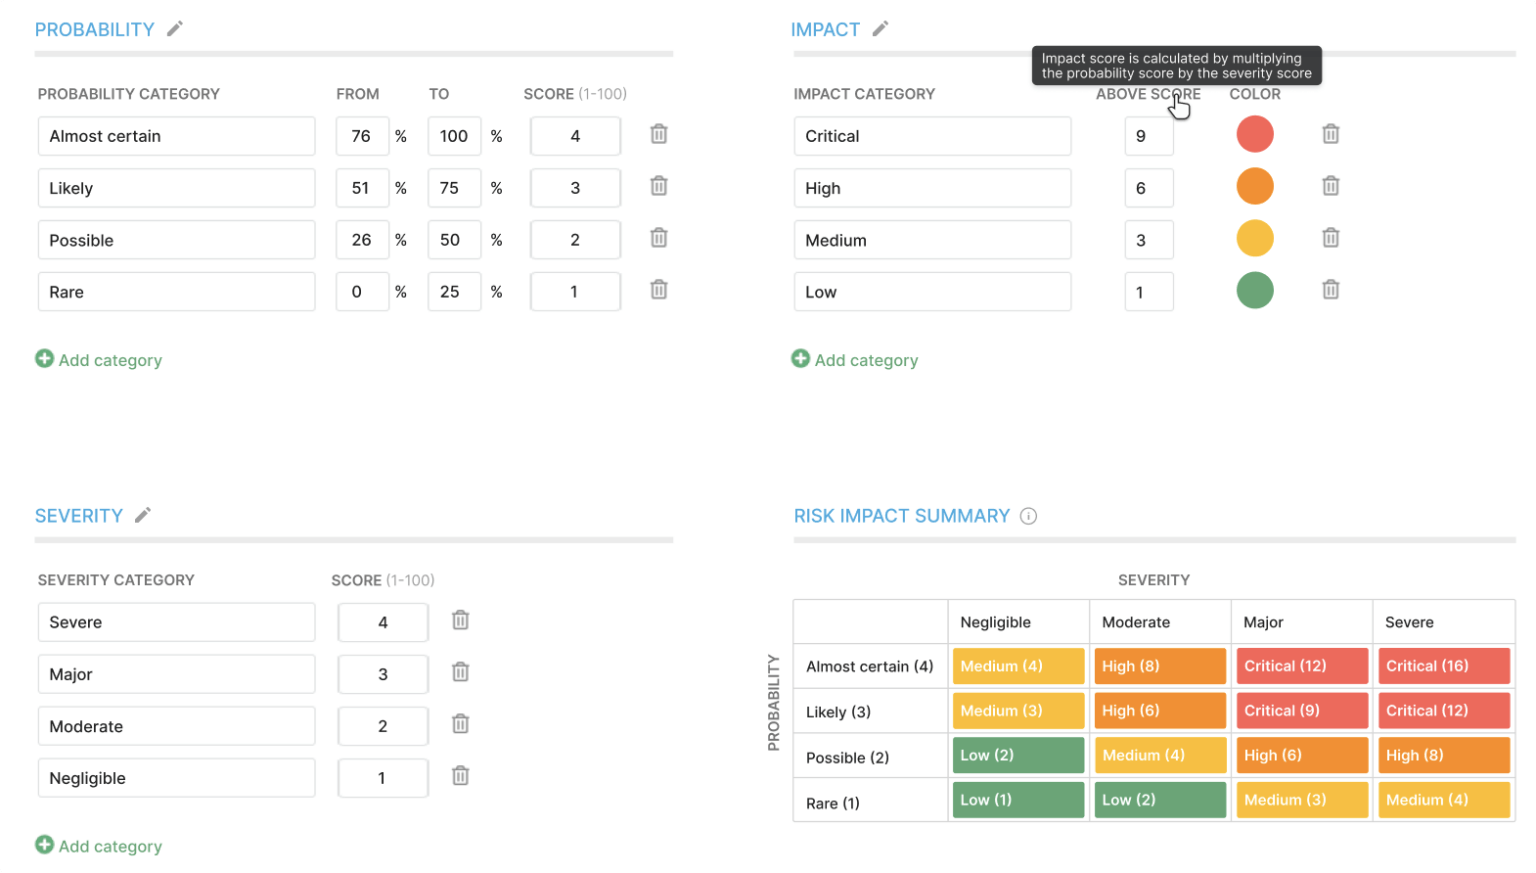Click the edit pencil next to IMPACT
Screen dimensions: 1536x873
pyautogui.click(x=879, y=29)
